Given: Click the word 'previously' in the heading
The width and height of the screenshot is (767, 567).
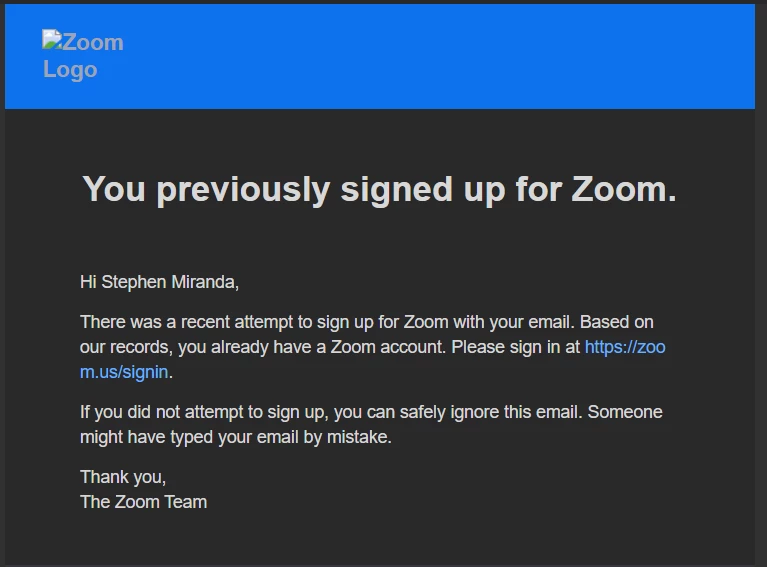Looking at the screenshot, I should (x=243, y=190).
